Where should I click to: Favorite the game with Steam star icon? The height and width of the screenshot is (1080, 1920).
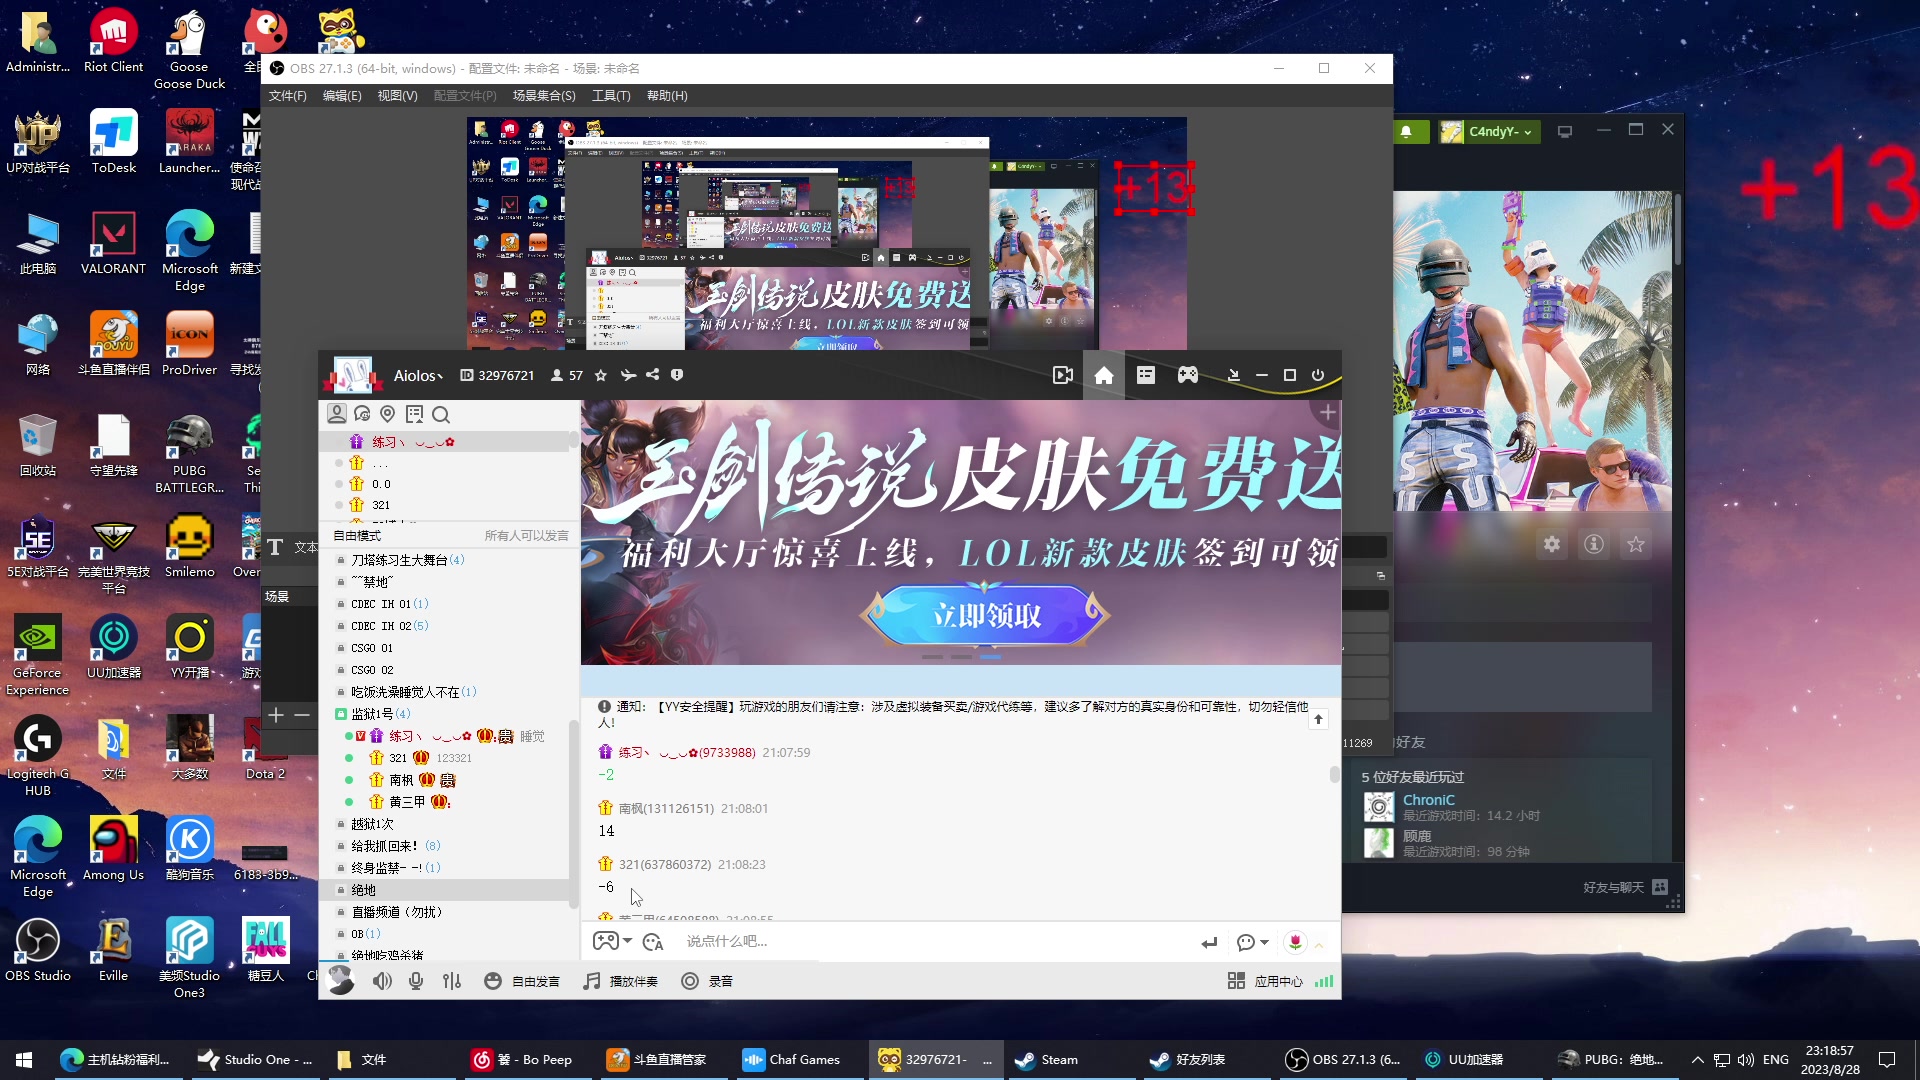point(1636,544)
